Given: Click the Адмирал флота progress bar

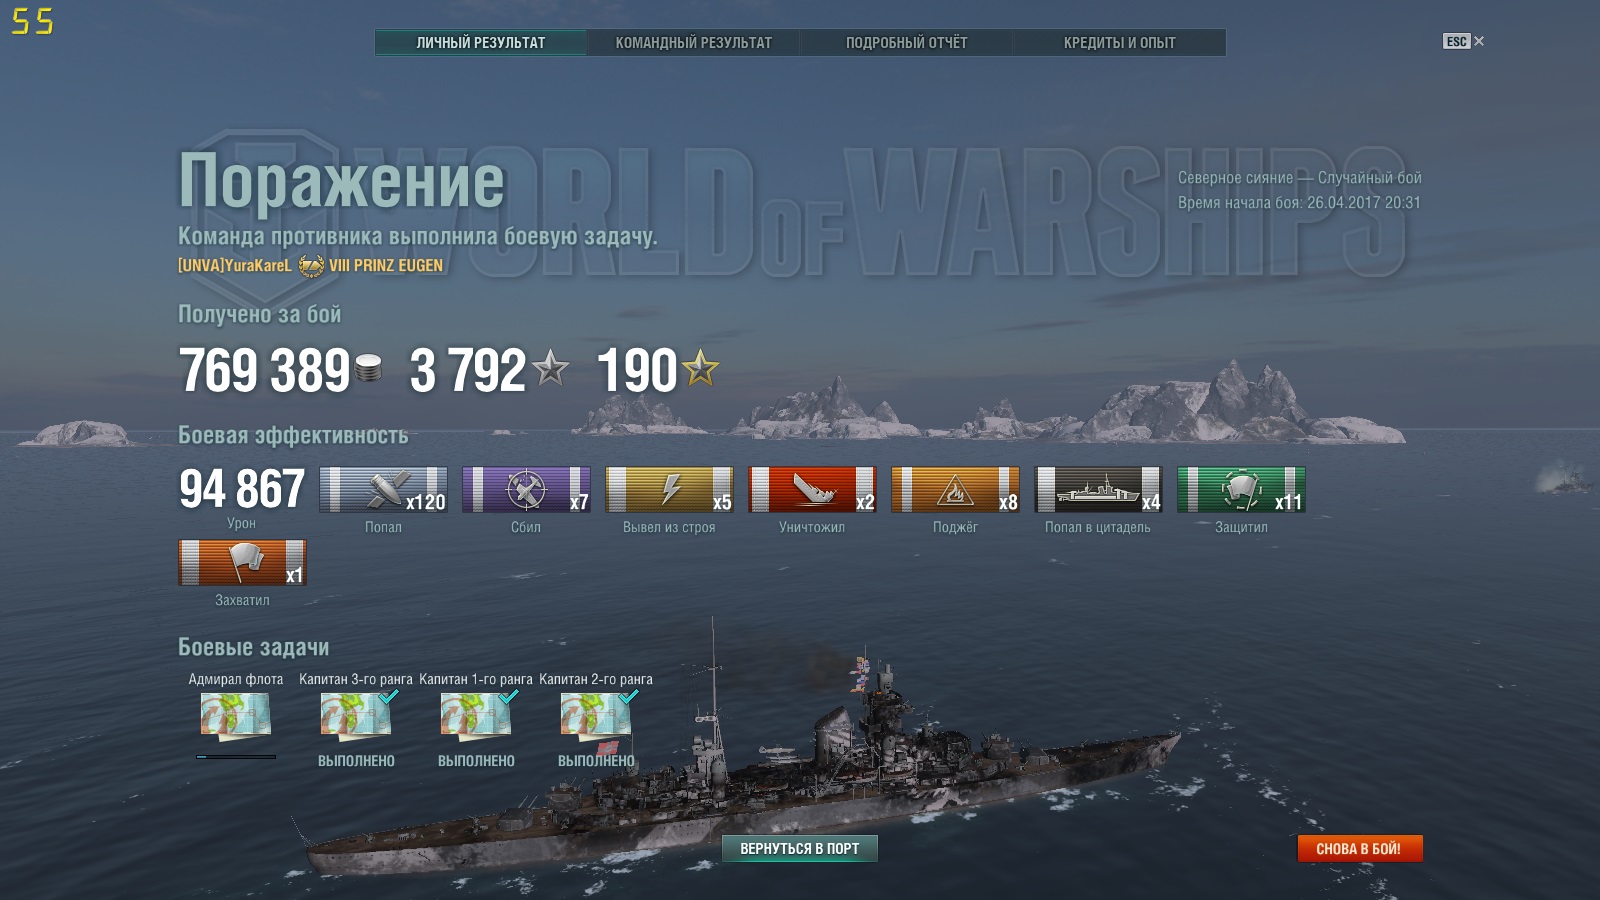Looking at the screenshot, I should [236, 757].
